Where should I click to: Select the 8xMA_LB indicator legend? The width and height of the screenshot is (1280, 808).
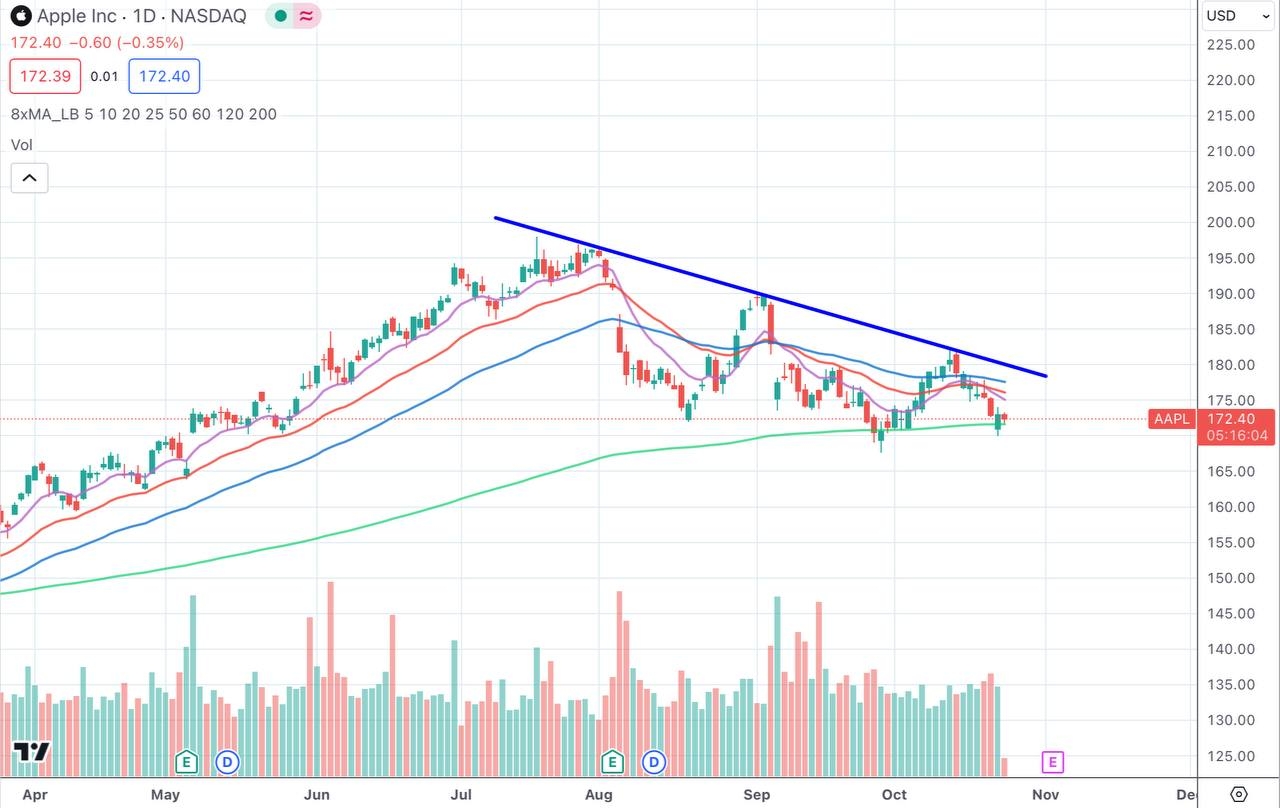point(144,114)
